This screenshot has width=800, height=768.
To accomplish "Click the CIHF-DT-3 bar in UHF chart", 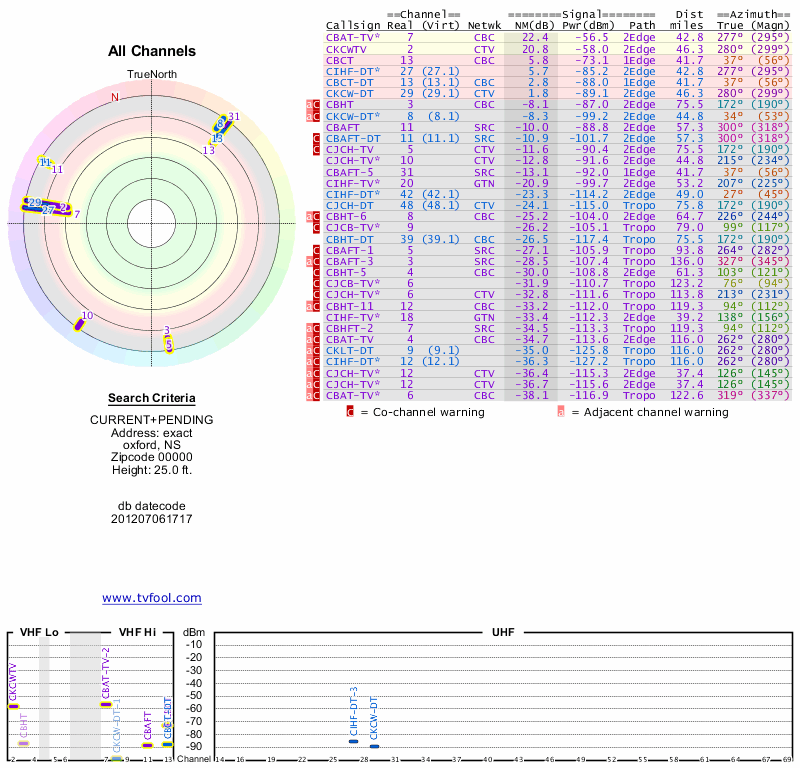I will pos(353,741).
